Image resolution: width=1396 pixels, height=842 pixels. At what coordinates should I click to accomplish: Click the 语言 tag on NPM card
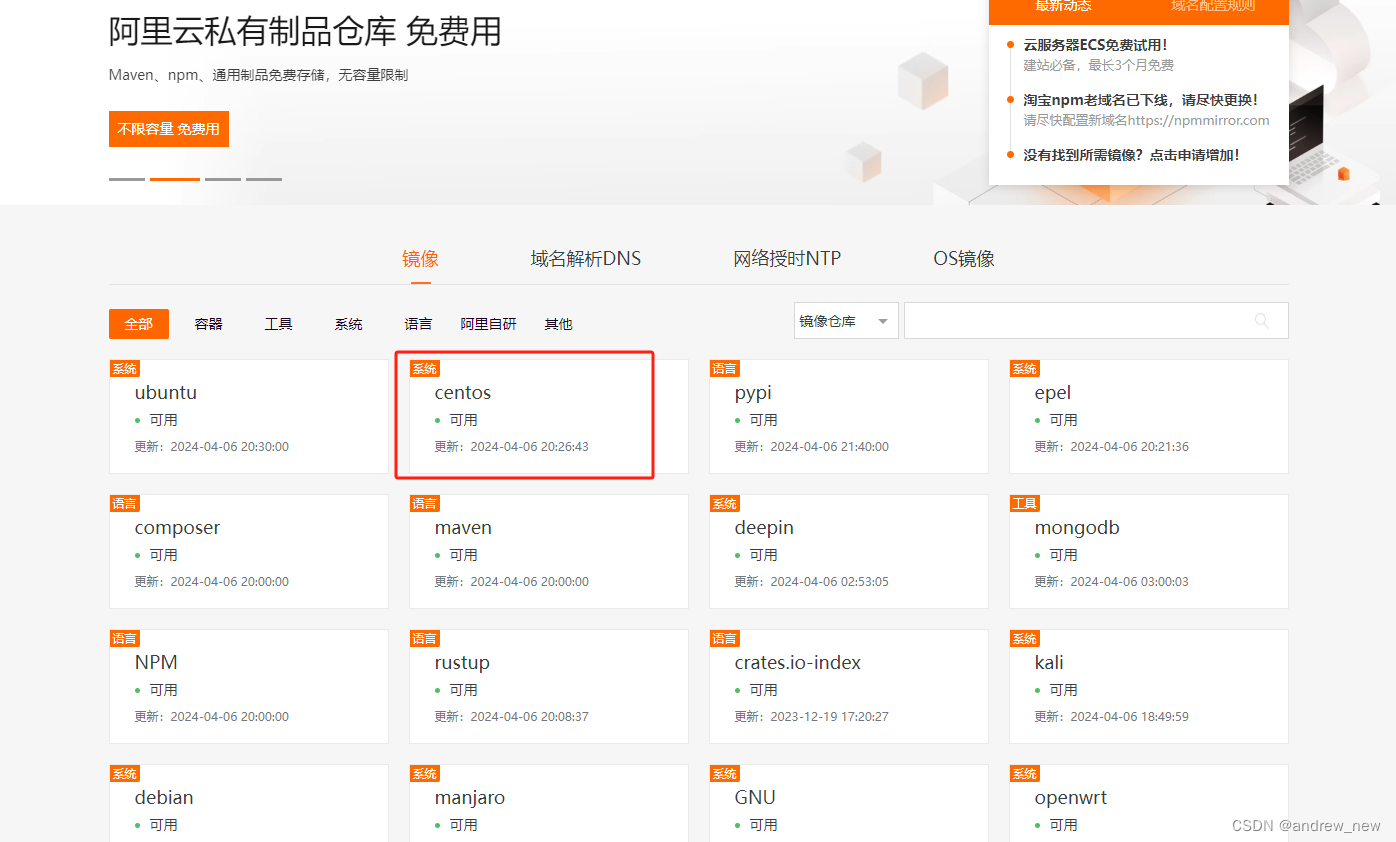pyautogui.click(x=124, y=638)
